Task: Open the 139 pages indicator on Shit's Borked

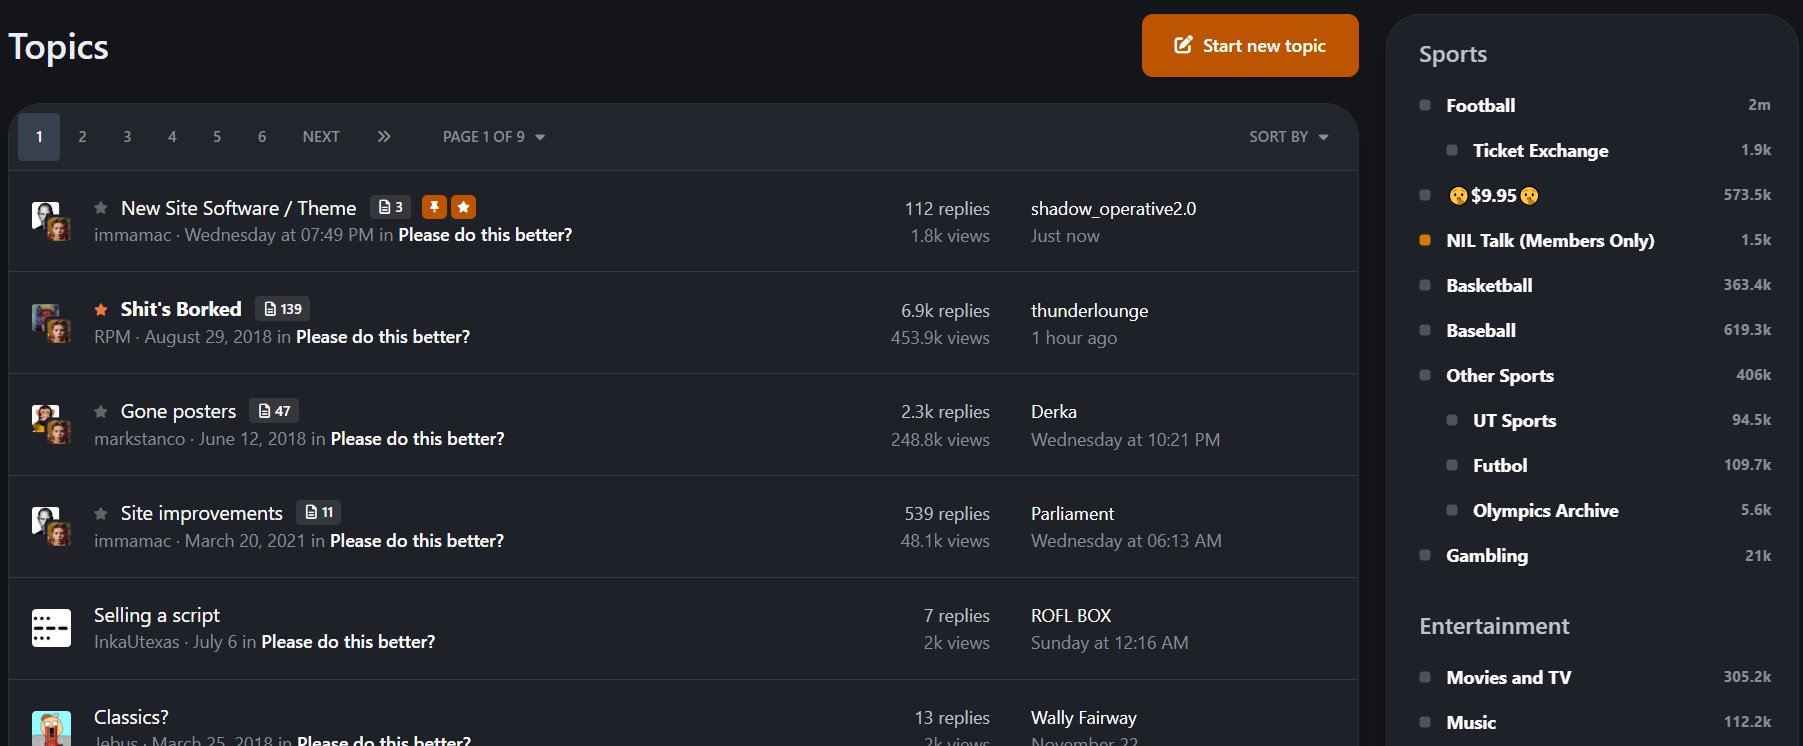Action: [283, 309]
